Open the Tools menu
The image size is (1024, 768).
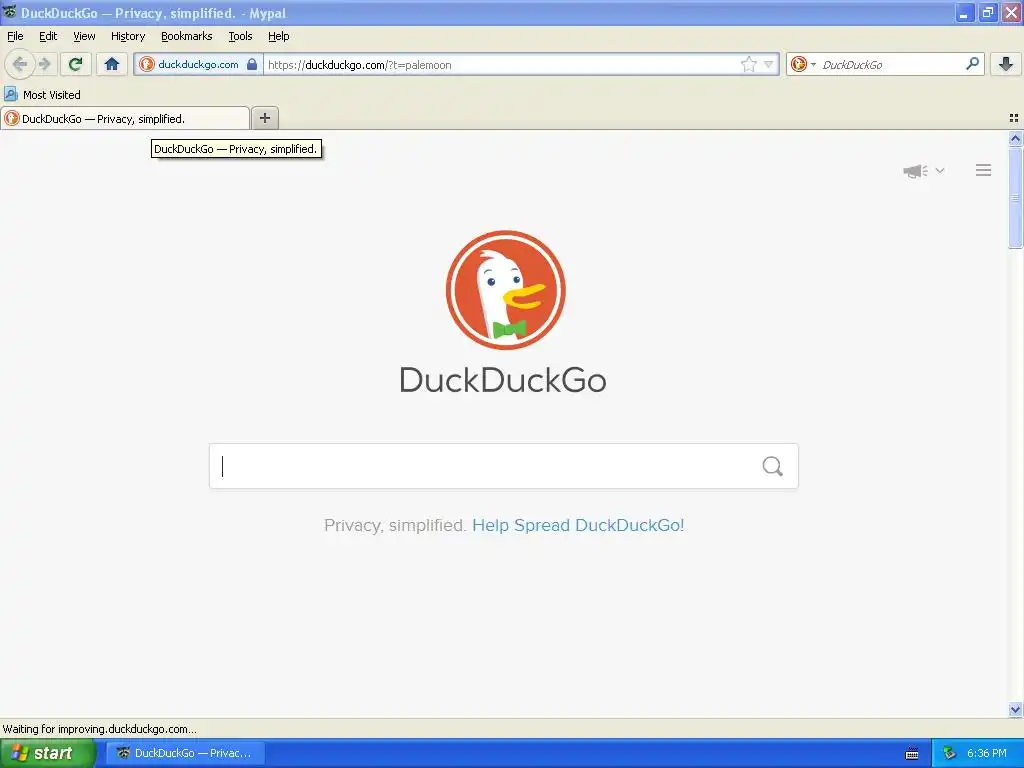tap(240, 37)
